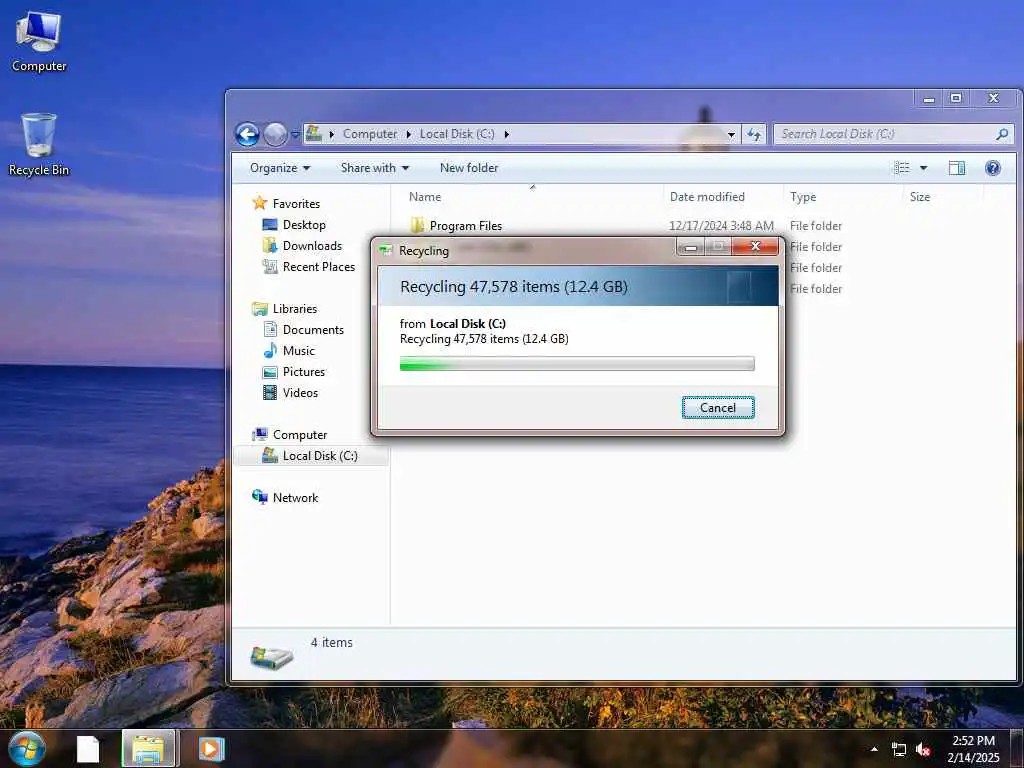This screenshot has height=768, width=1024.
Task: Open the Documents library
Action: [313, 330]
